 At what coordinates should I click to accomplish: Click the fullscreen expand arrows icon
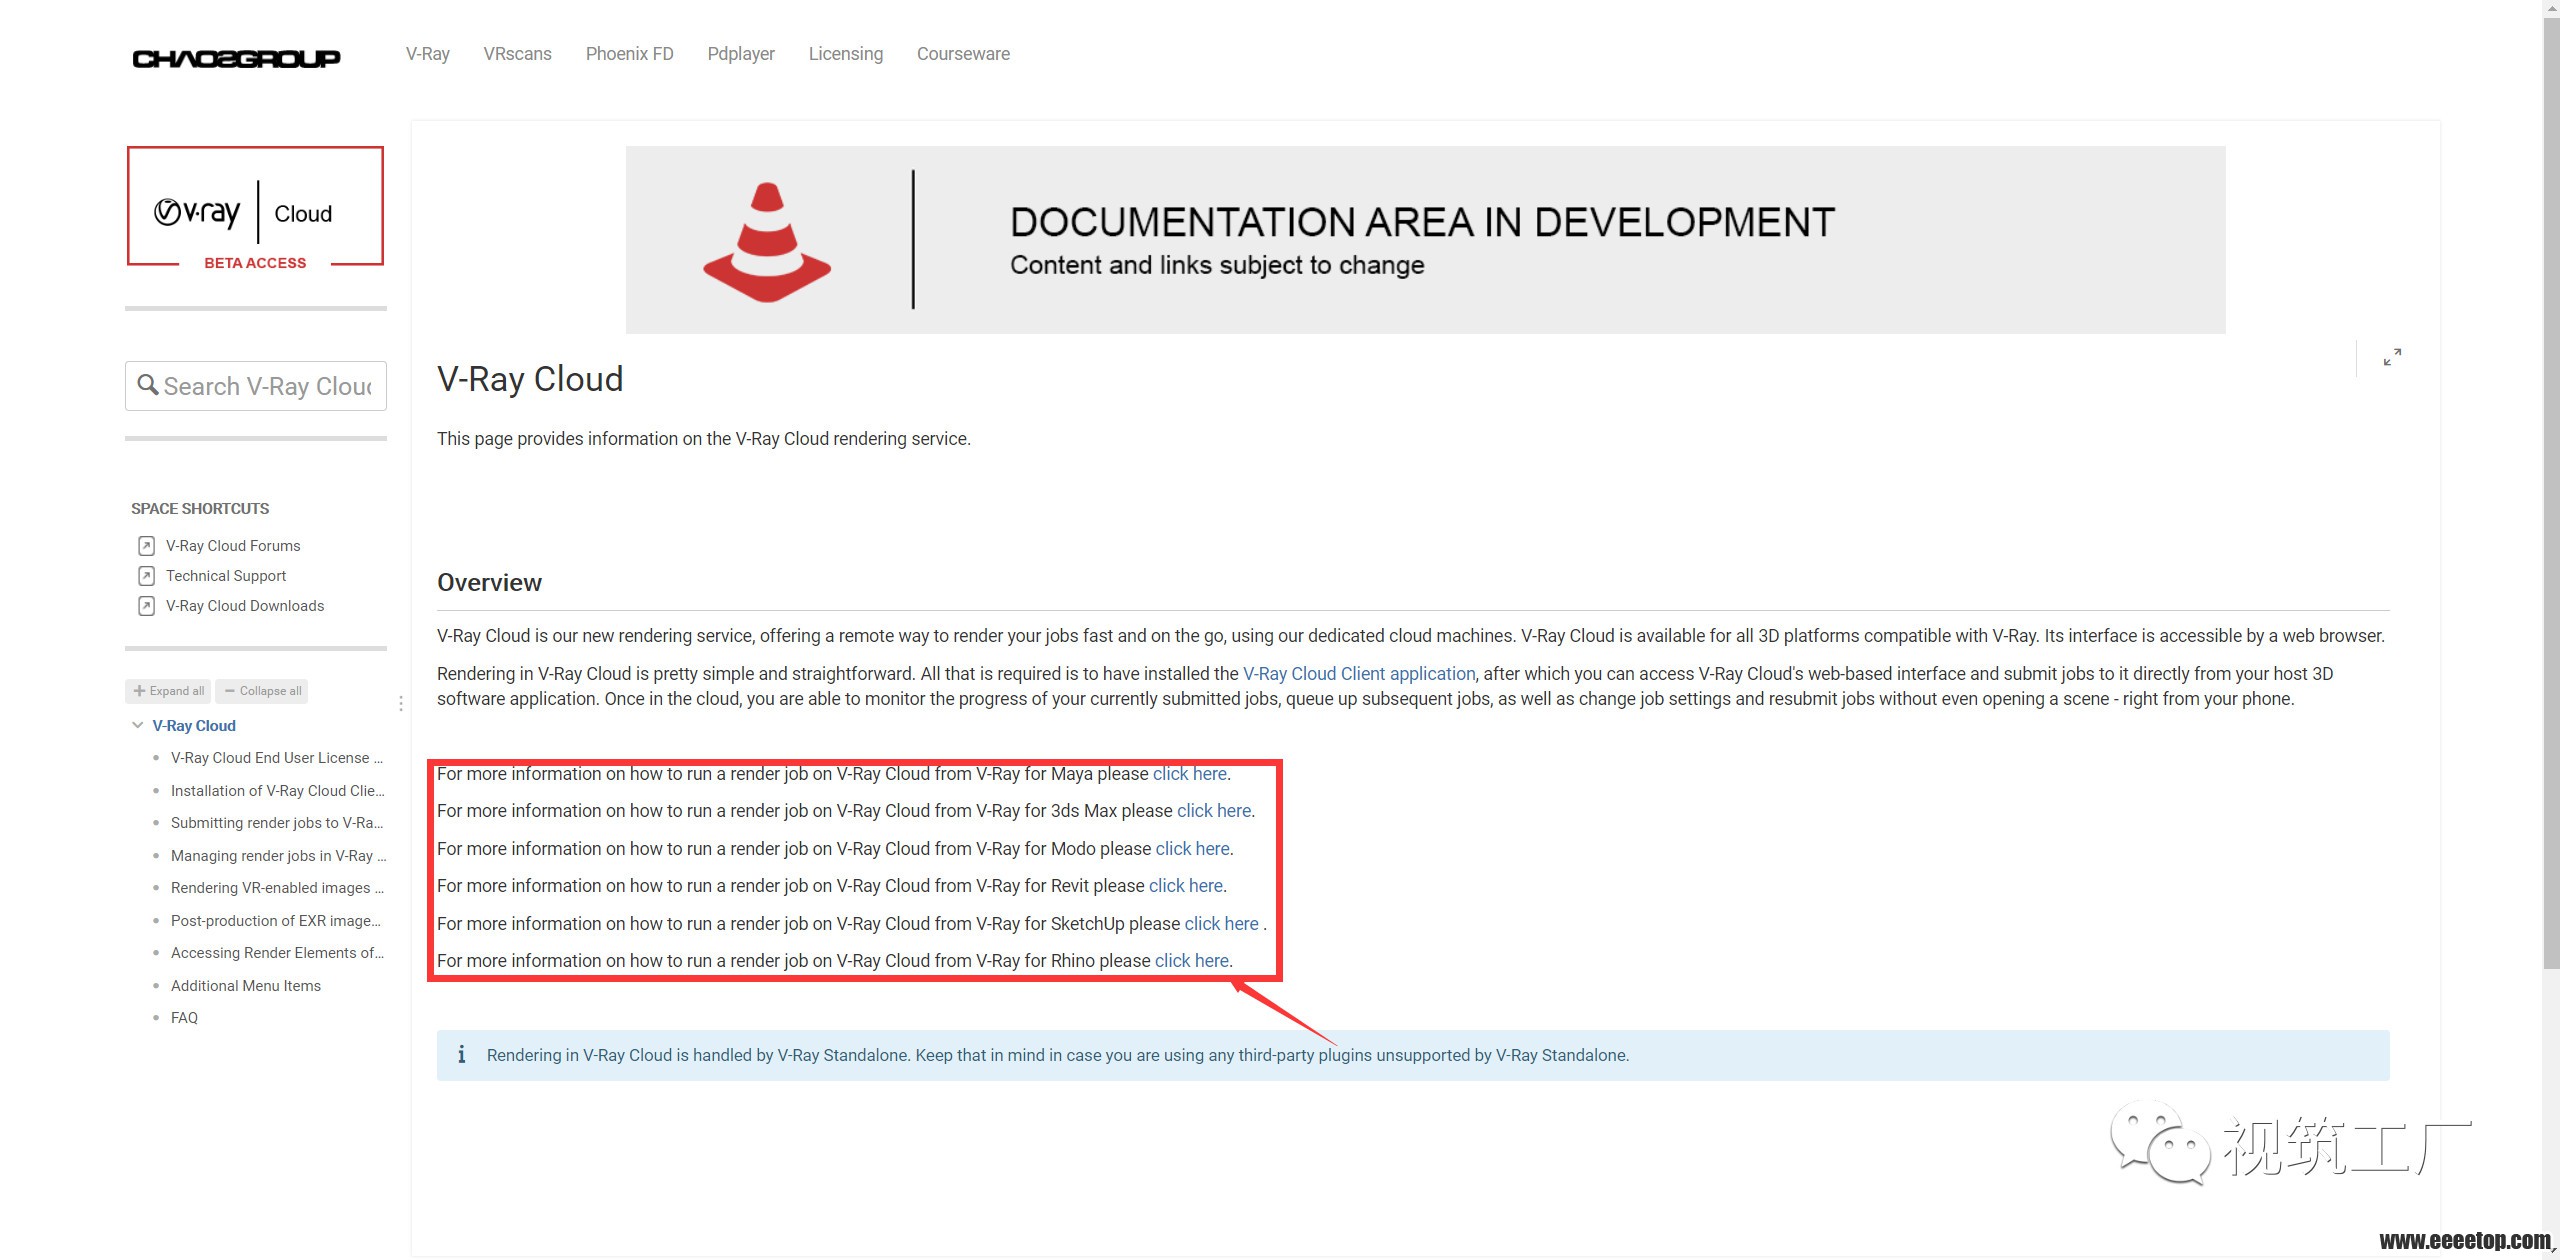[2392, 357]
